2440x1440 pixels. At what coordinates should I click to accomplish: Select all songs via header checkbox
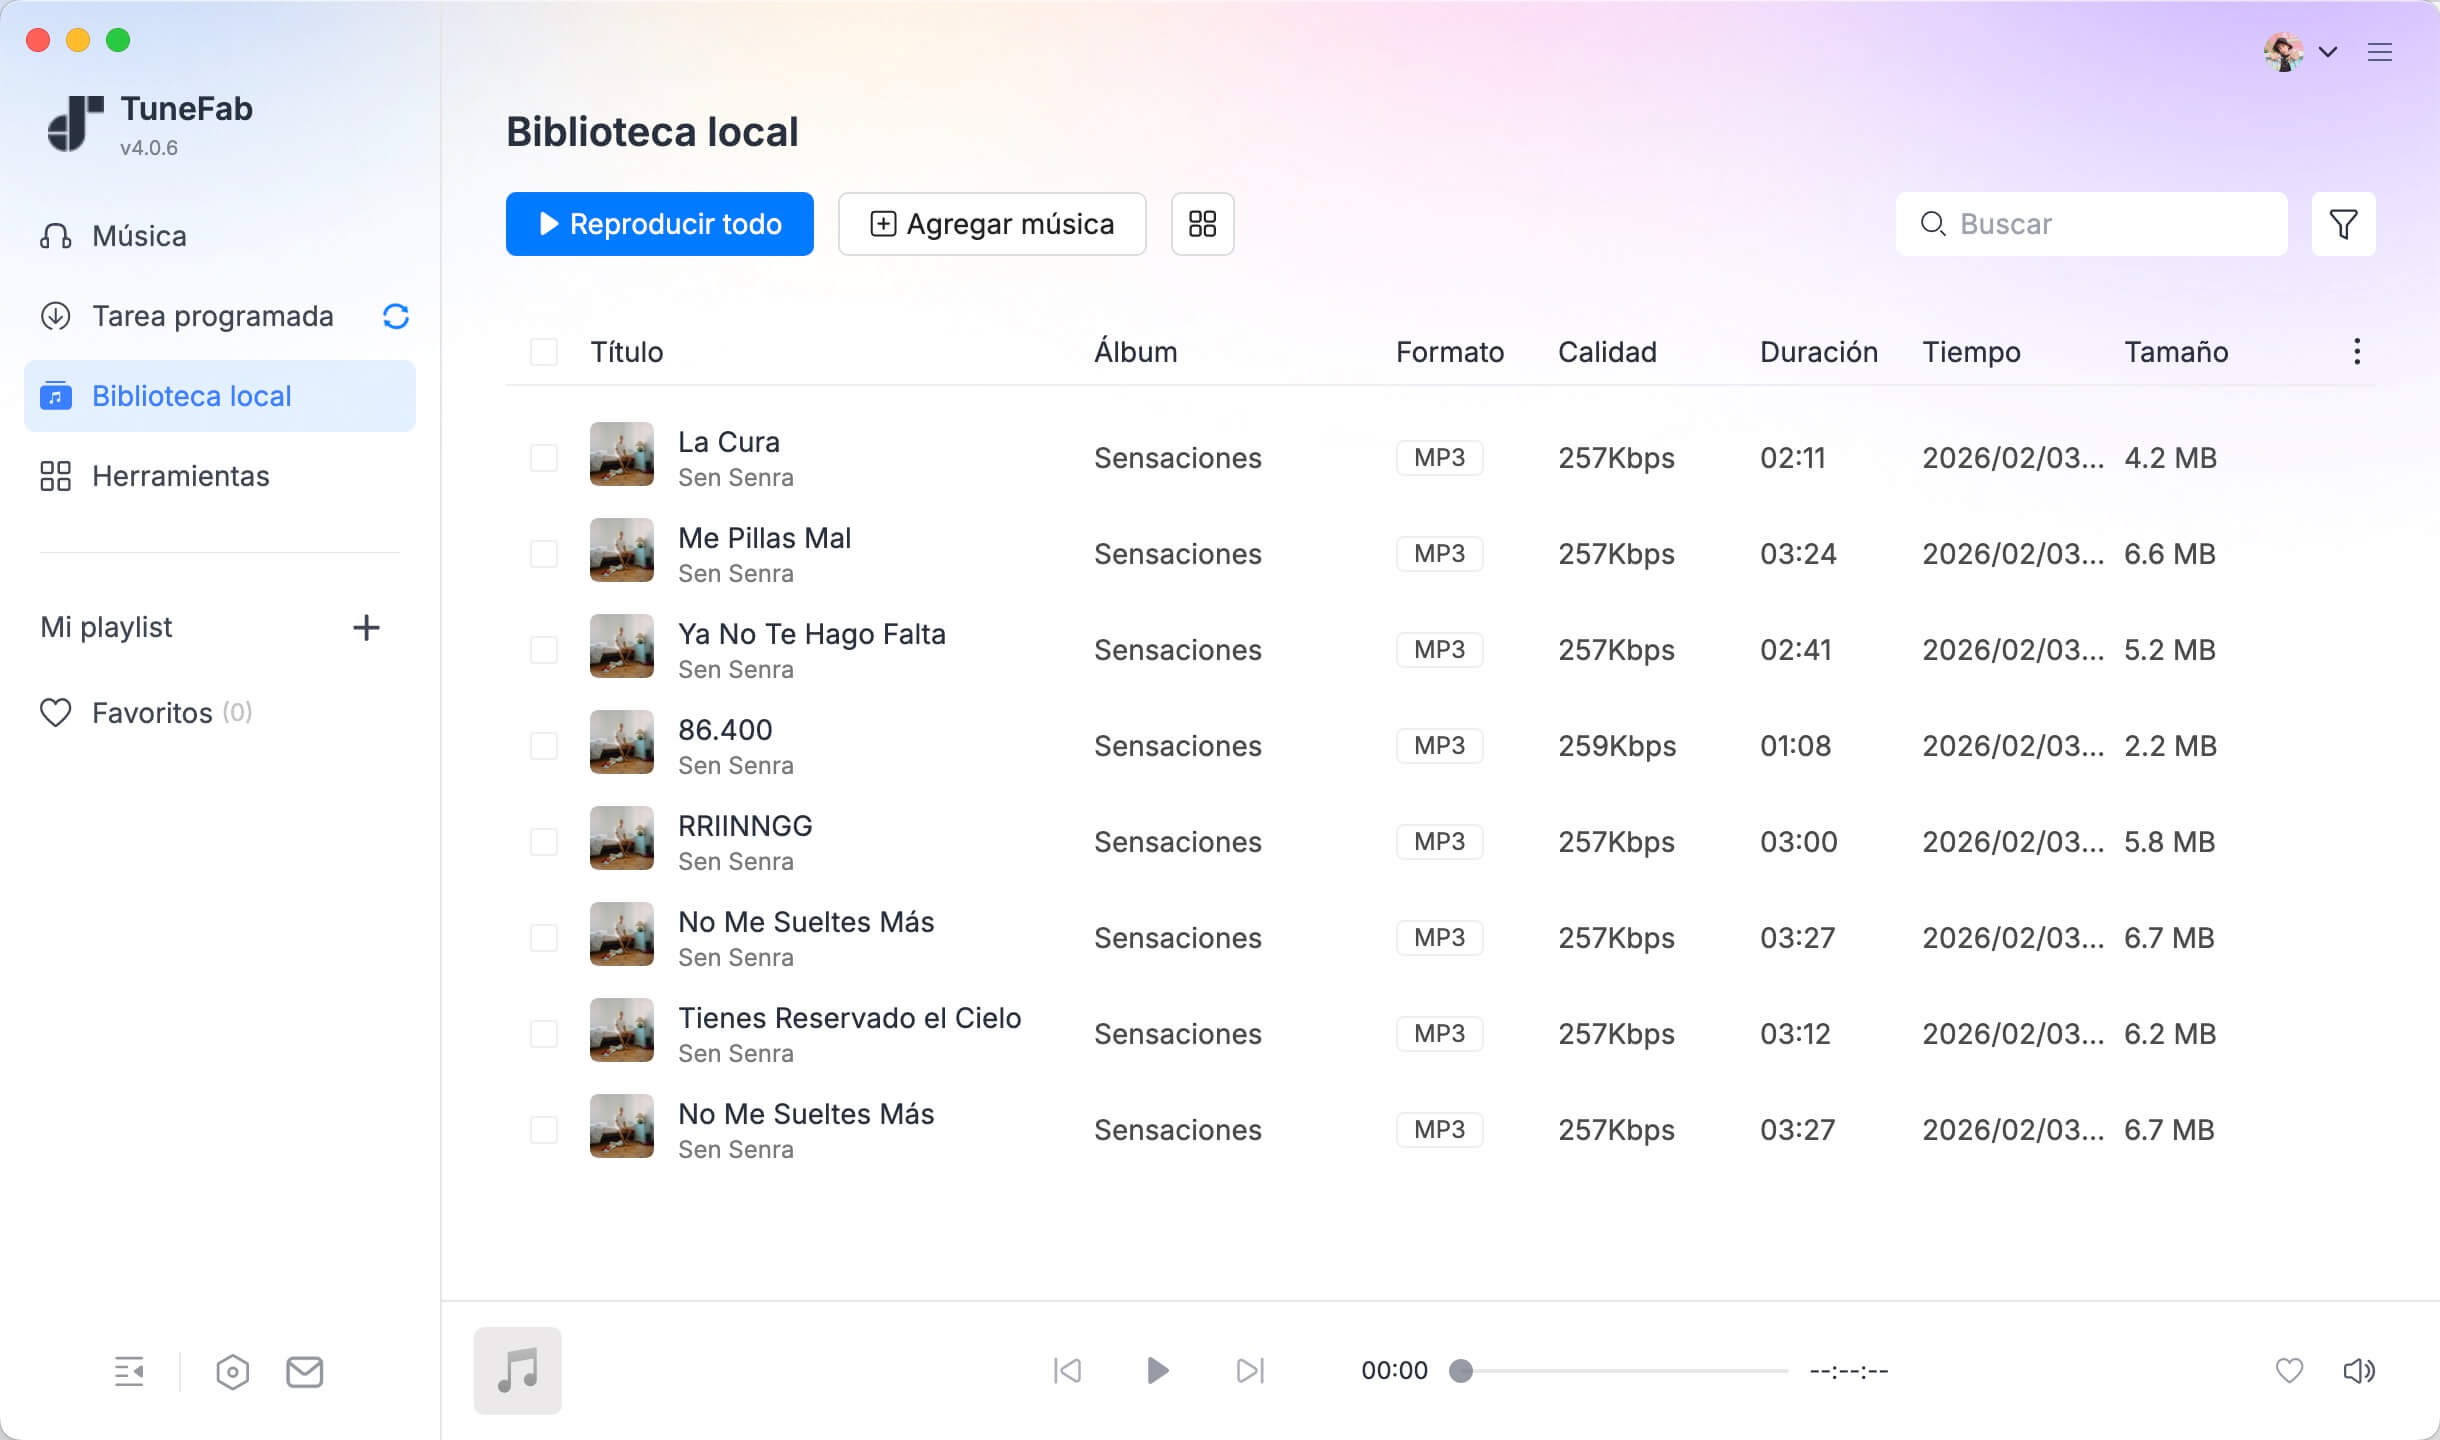pyautogui.click(x=545, y=351)
